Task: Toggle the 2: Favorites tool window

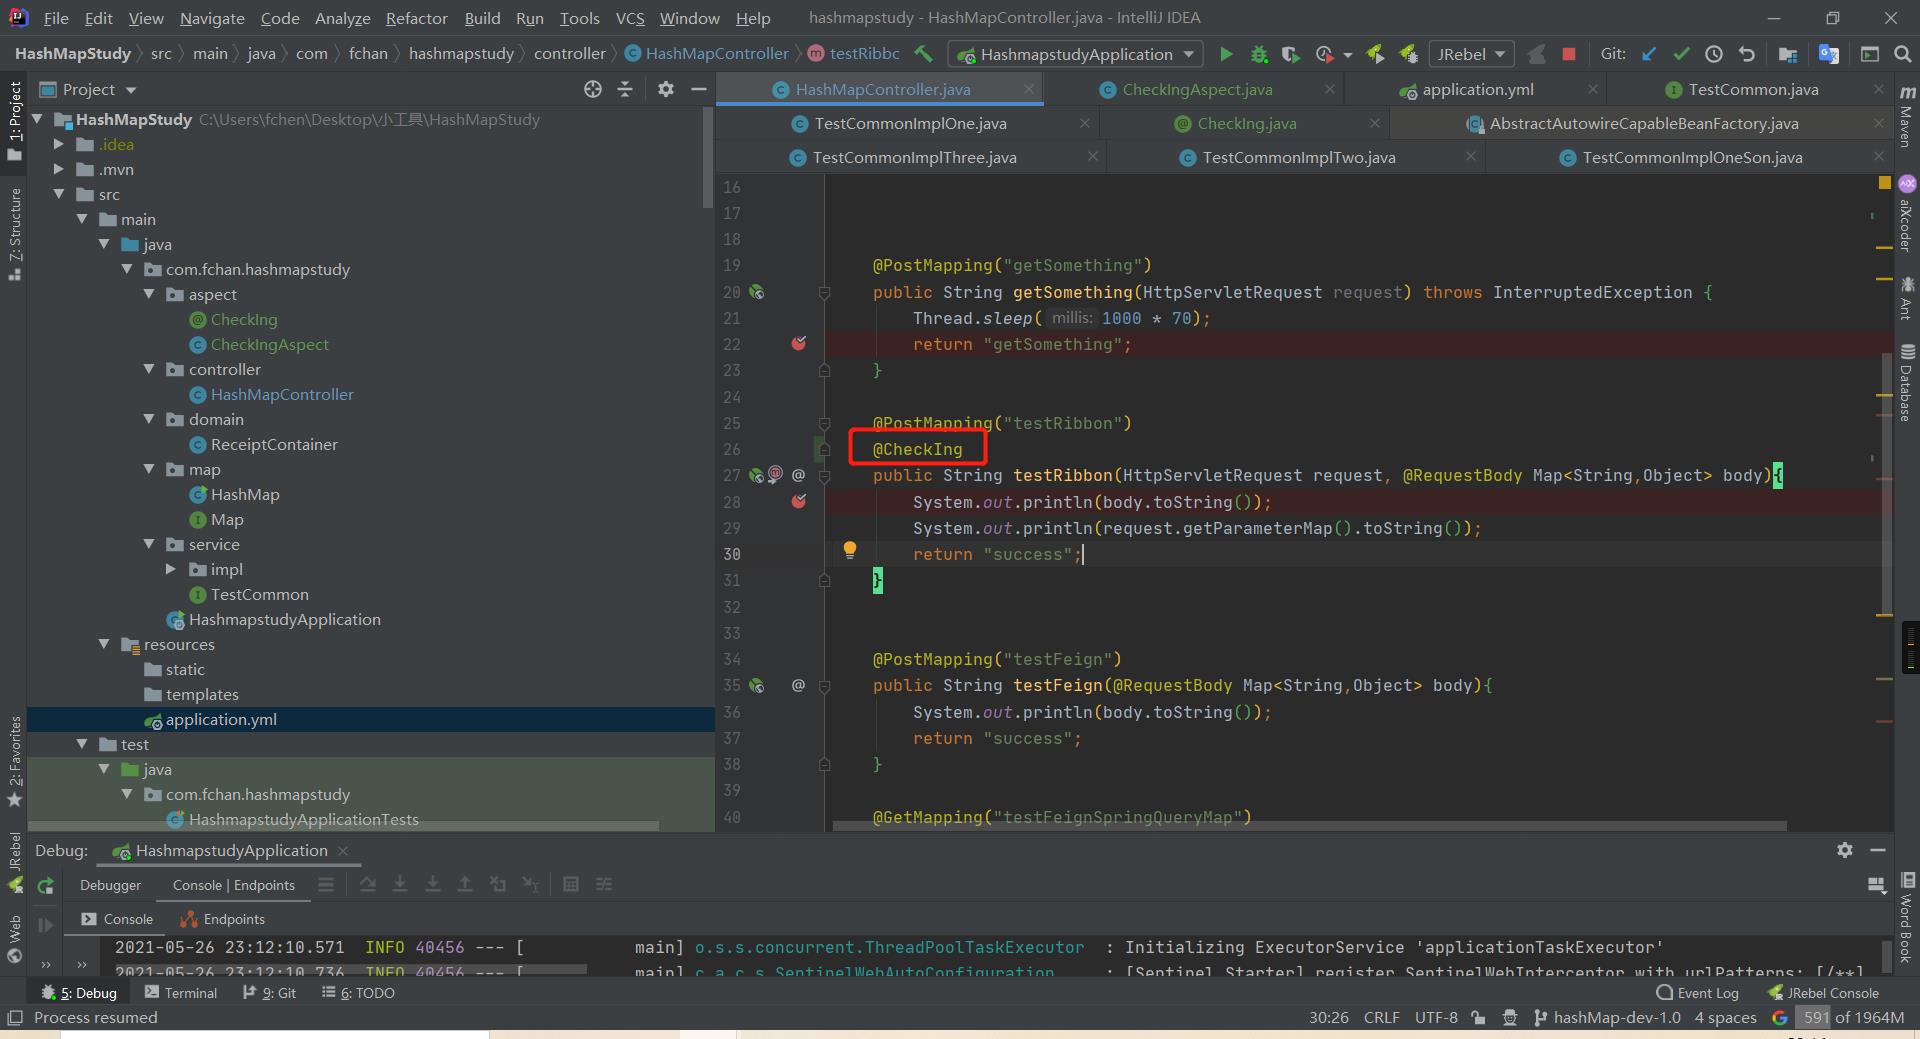Action: [14, 762]
